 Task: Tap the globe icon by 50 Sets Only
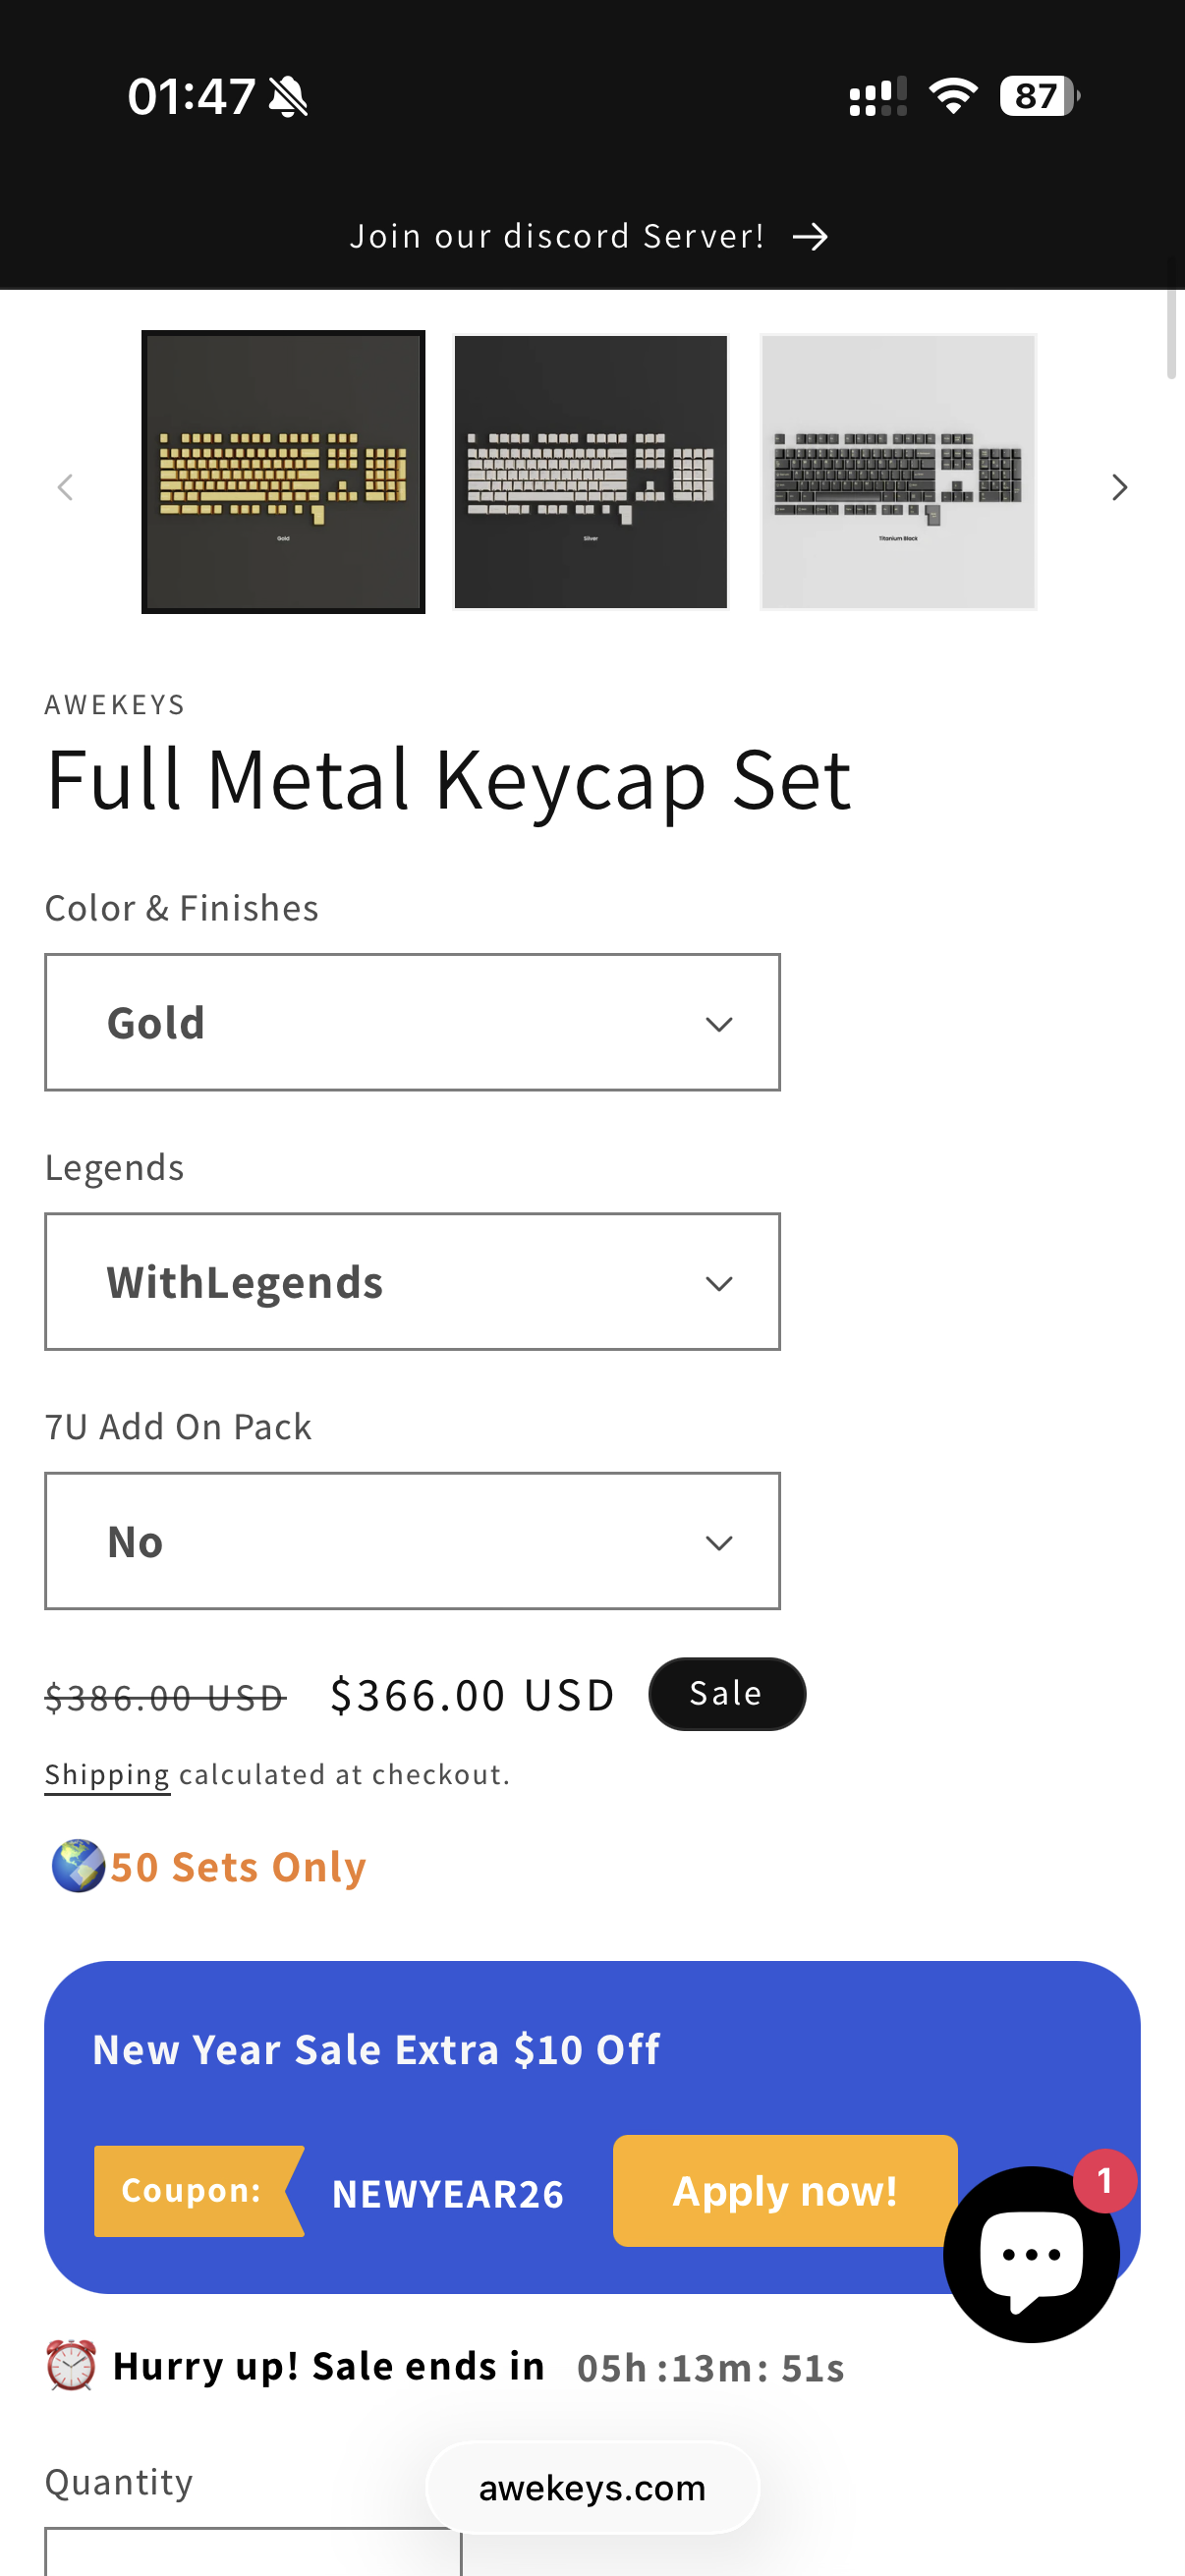(x=78, y=1865)
